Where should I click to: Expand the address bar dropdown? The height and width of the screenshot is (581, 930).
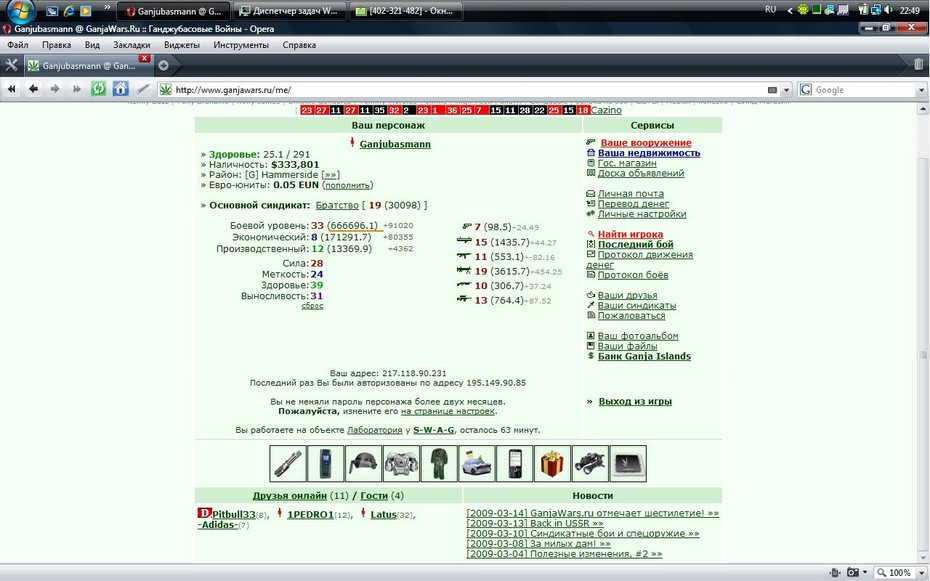coord(786,90)
